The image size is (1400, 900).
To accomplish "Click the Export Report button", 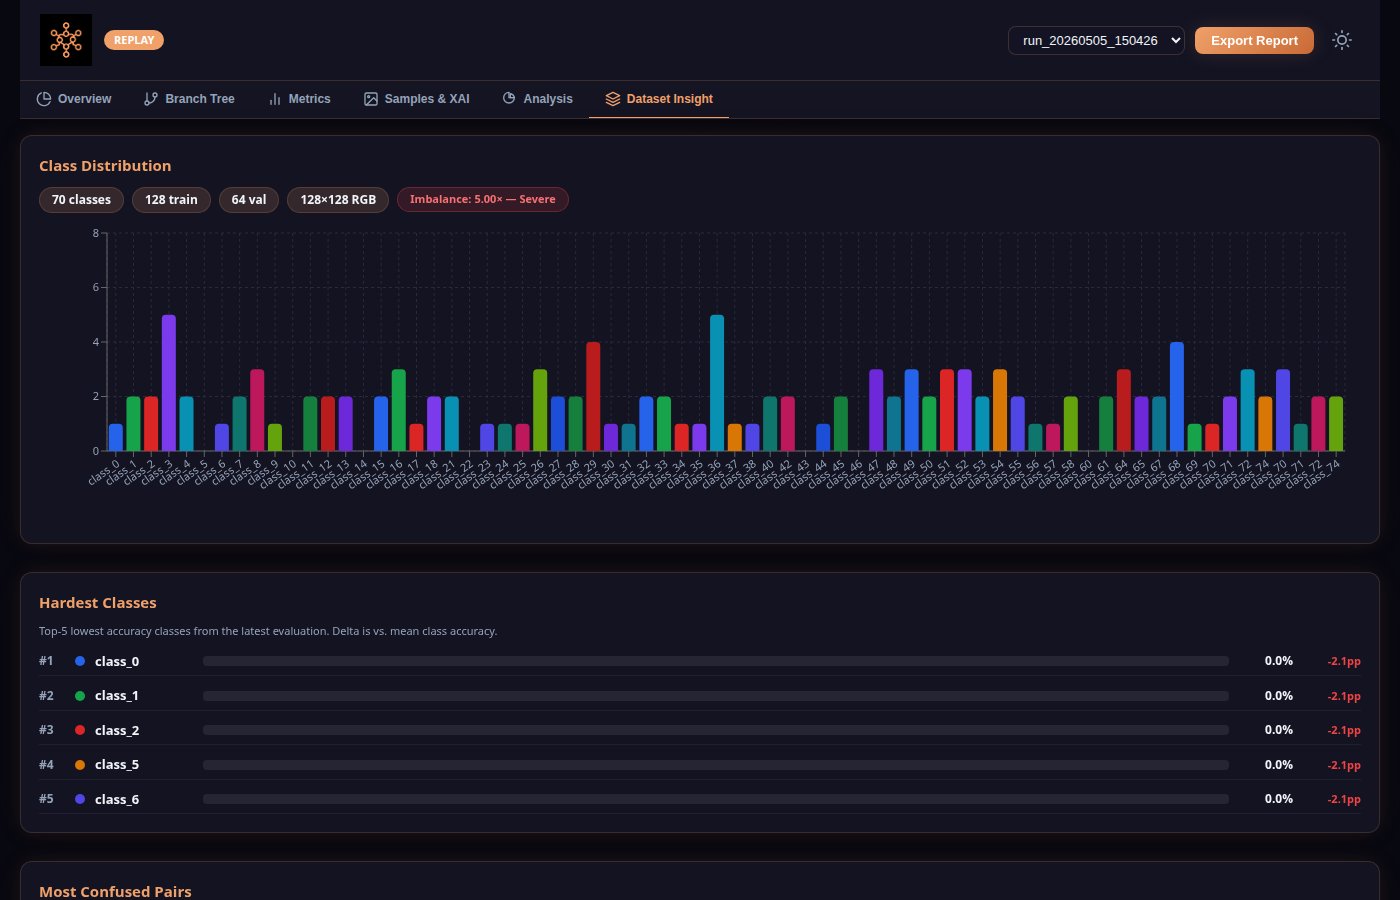I will tap(1254, 40).
